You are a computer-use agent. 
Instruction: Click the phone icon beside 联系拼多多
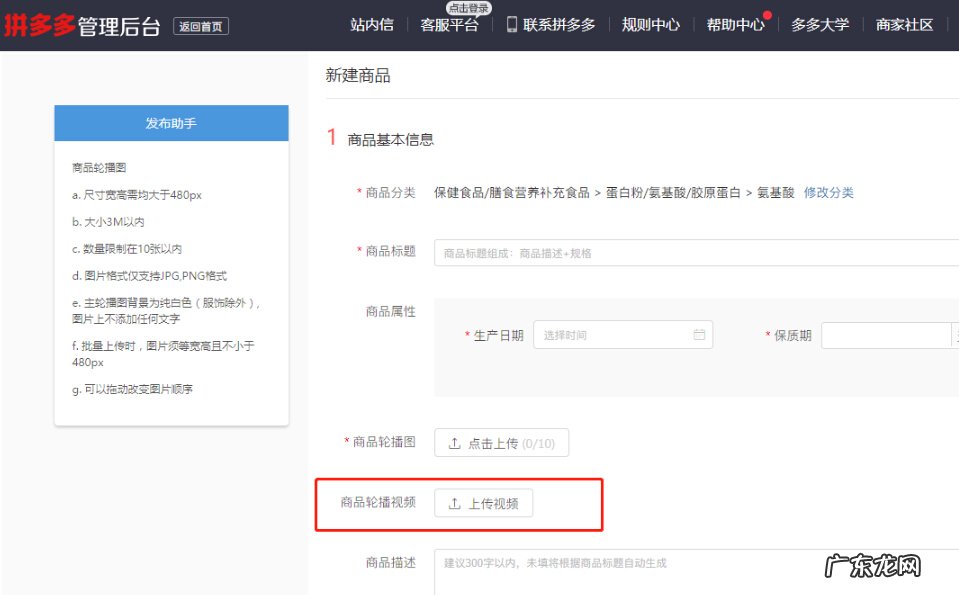[512, 24]
